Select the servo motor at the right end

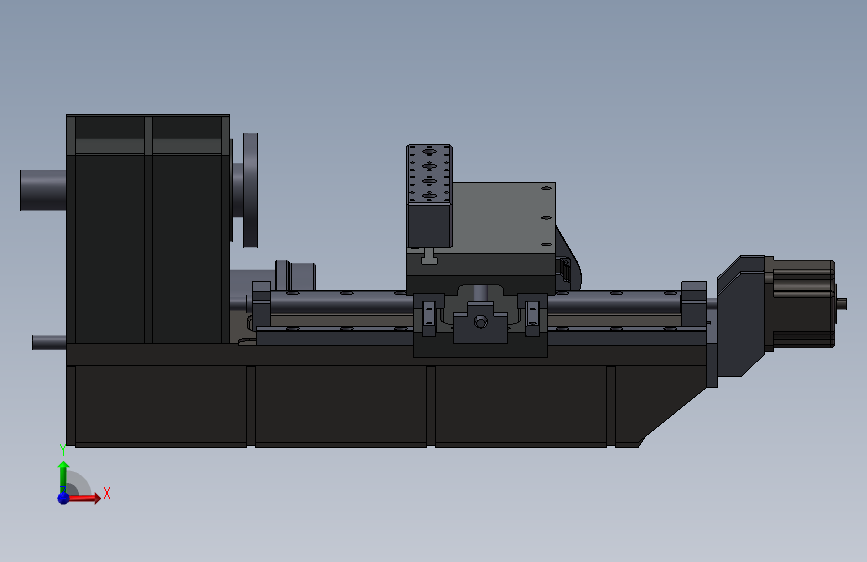point(804,304)
